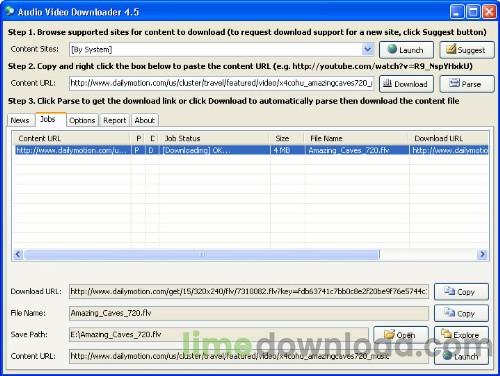Click the D column header in jobs list
The height and width of the screenshot is (376, 500).
click(x=153, y=138)
